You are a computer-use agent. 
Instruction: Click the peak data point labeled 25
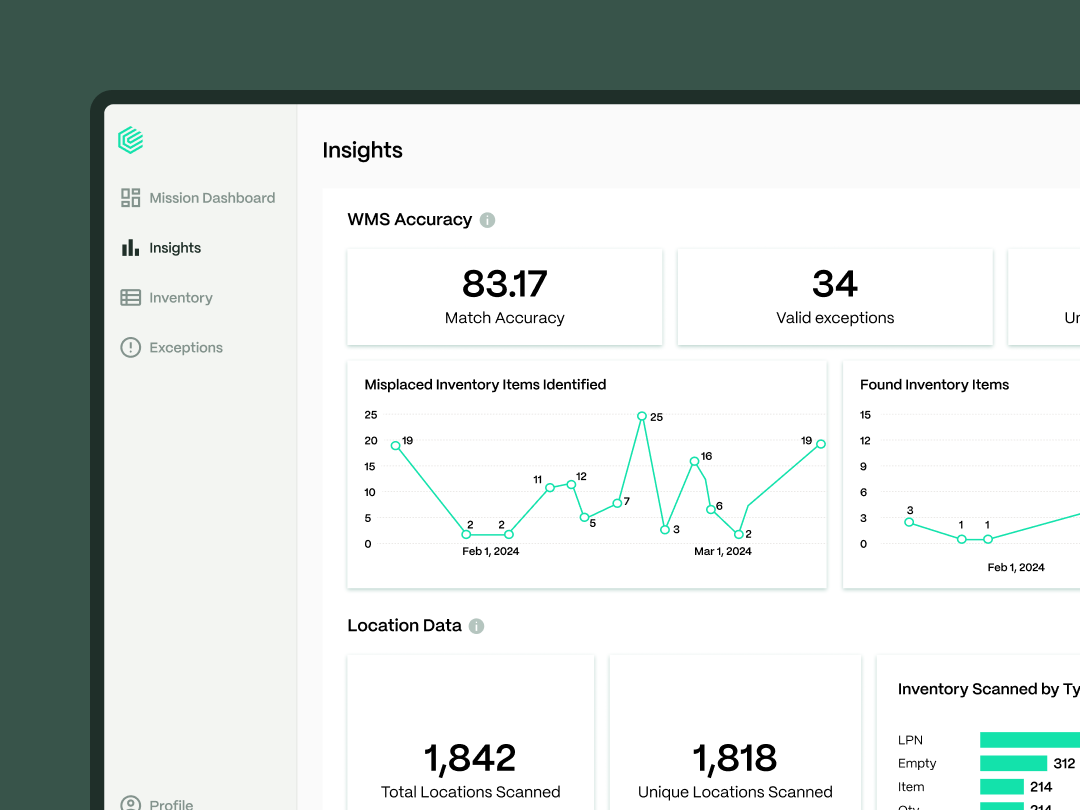(642, 416)
